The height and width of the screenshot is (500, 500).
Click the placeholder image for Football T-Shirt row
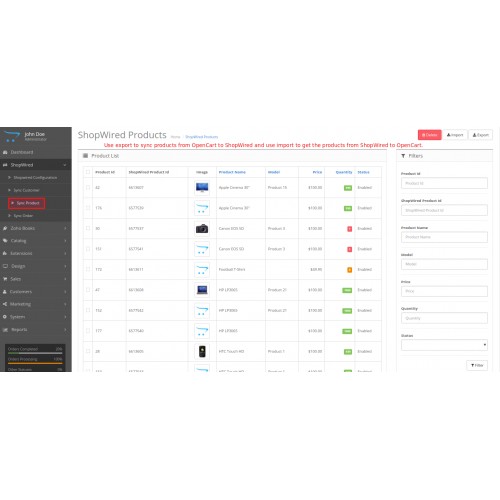[202, 270]
